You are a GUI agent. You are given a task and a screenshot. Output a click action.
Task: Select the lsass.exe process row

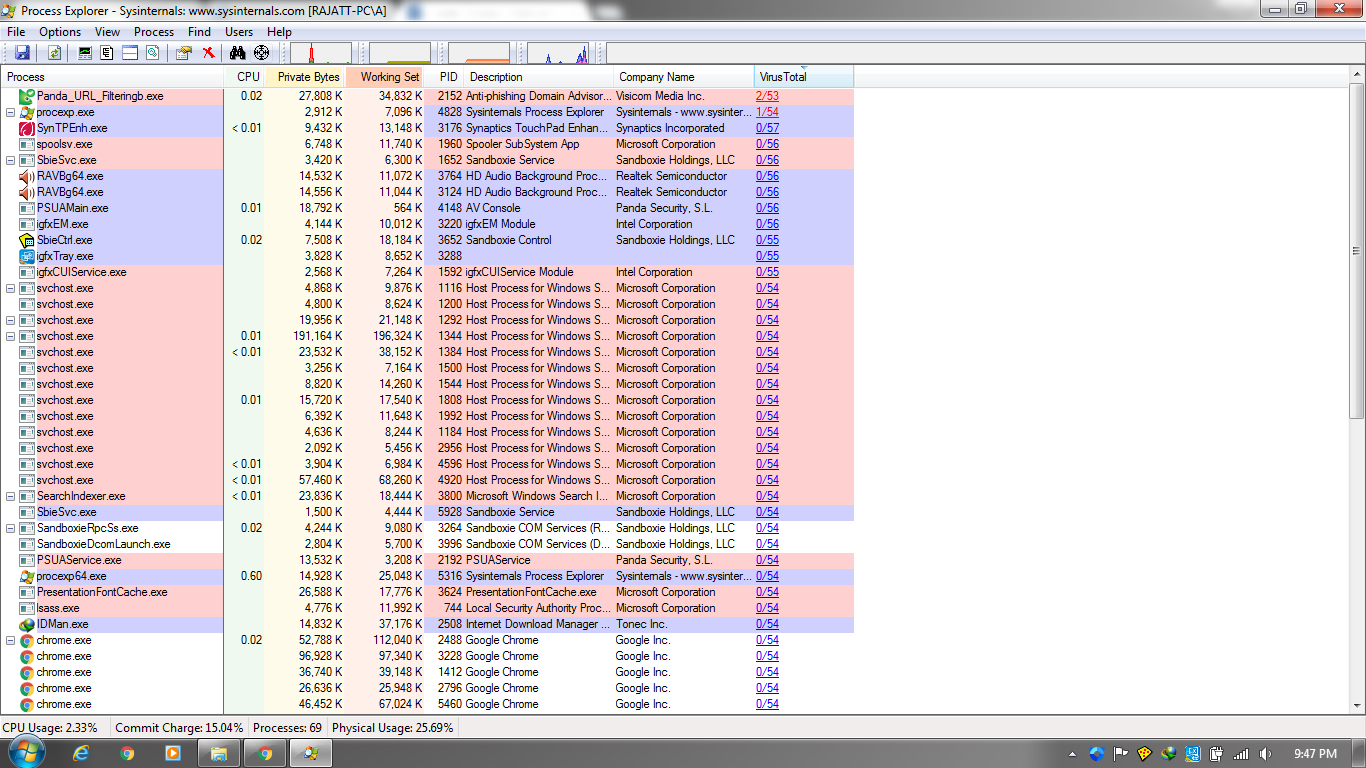click(429, 608)
